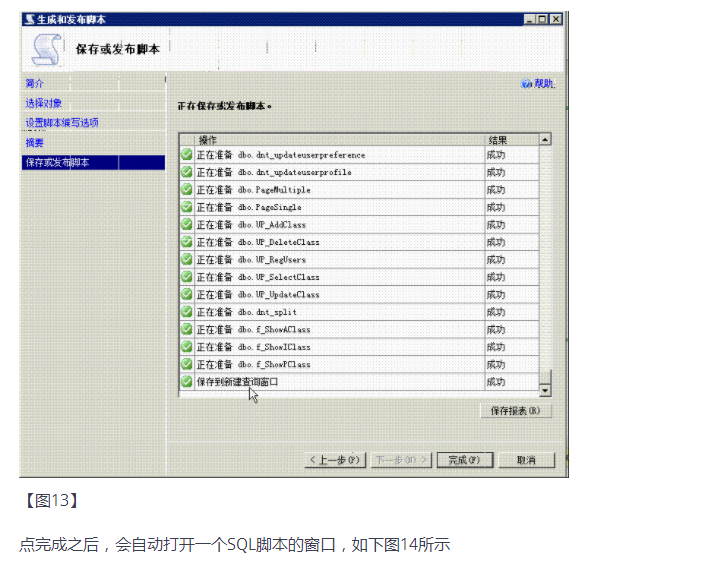Open the 设置脚本编写选项 step

tap(62, 122)
